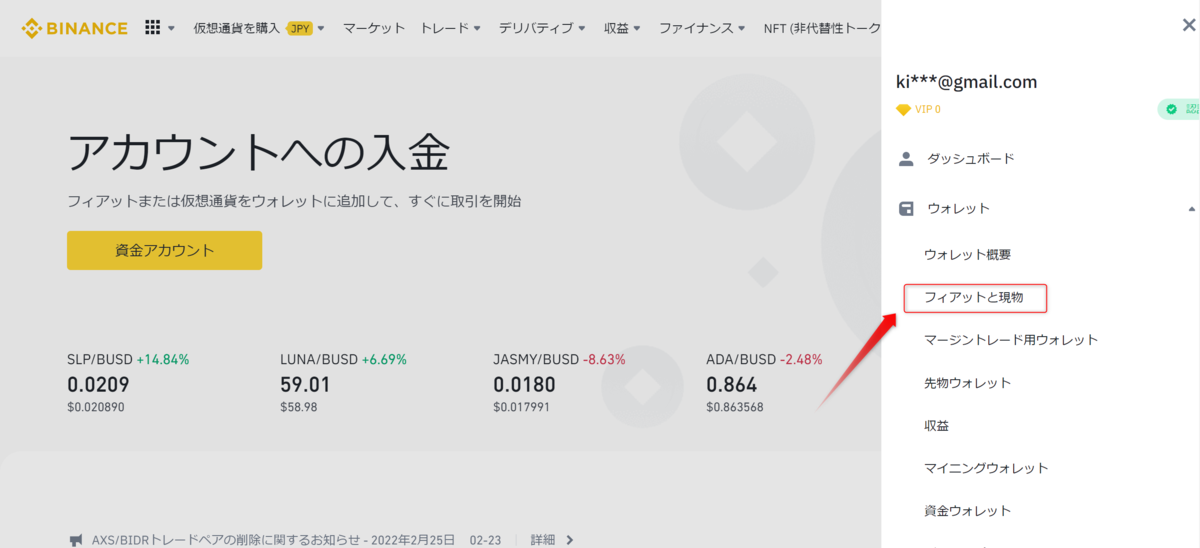Open ADA/BUSD price ticker

pos(765,381)
